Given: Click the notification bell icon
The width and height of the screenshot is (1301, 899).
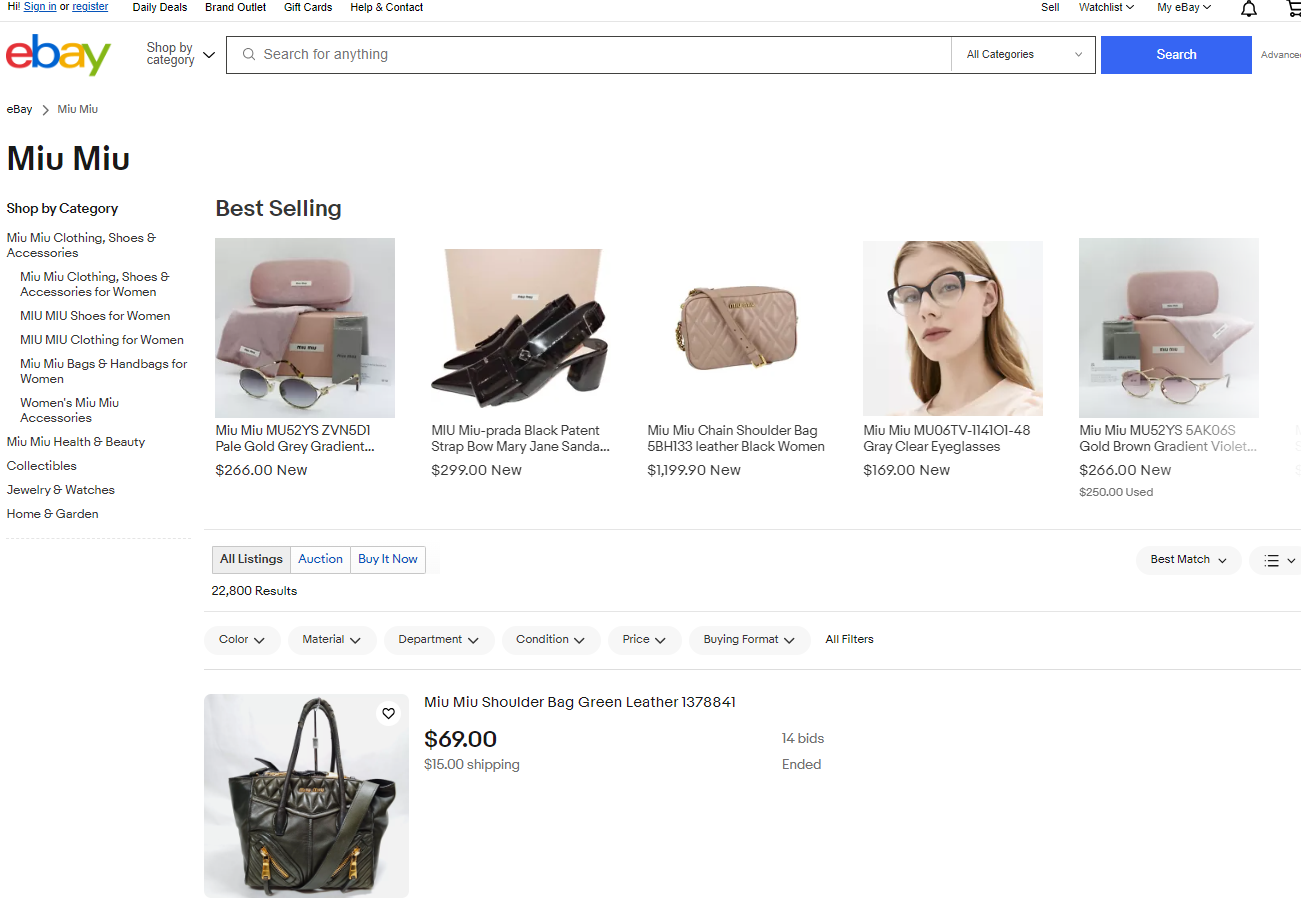Looking at the screenshot, I should 1248,8.
